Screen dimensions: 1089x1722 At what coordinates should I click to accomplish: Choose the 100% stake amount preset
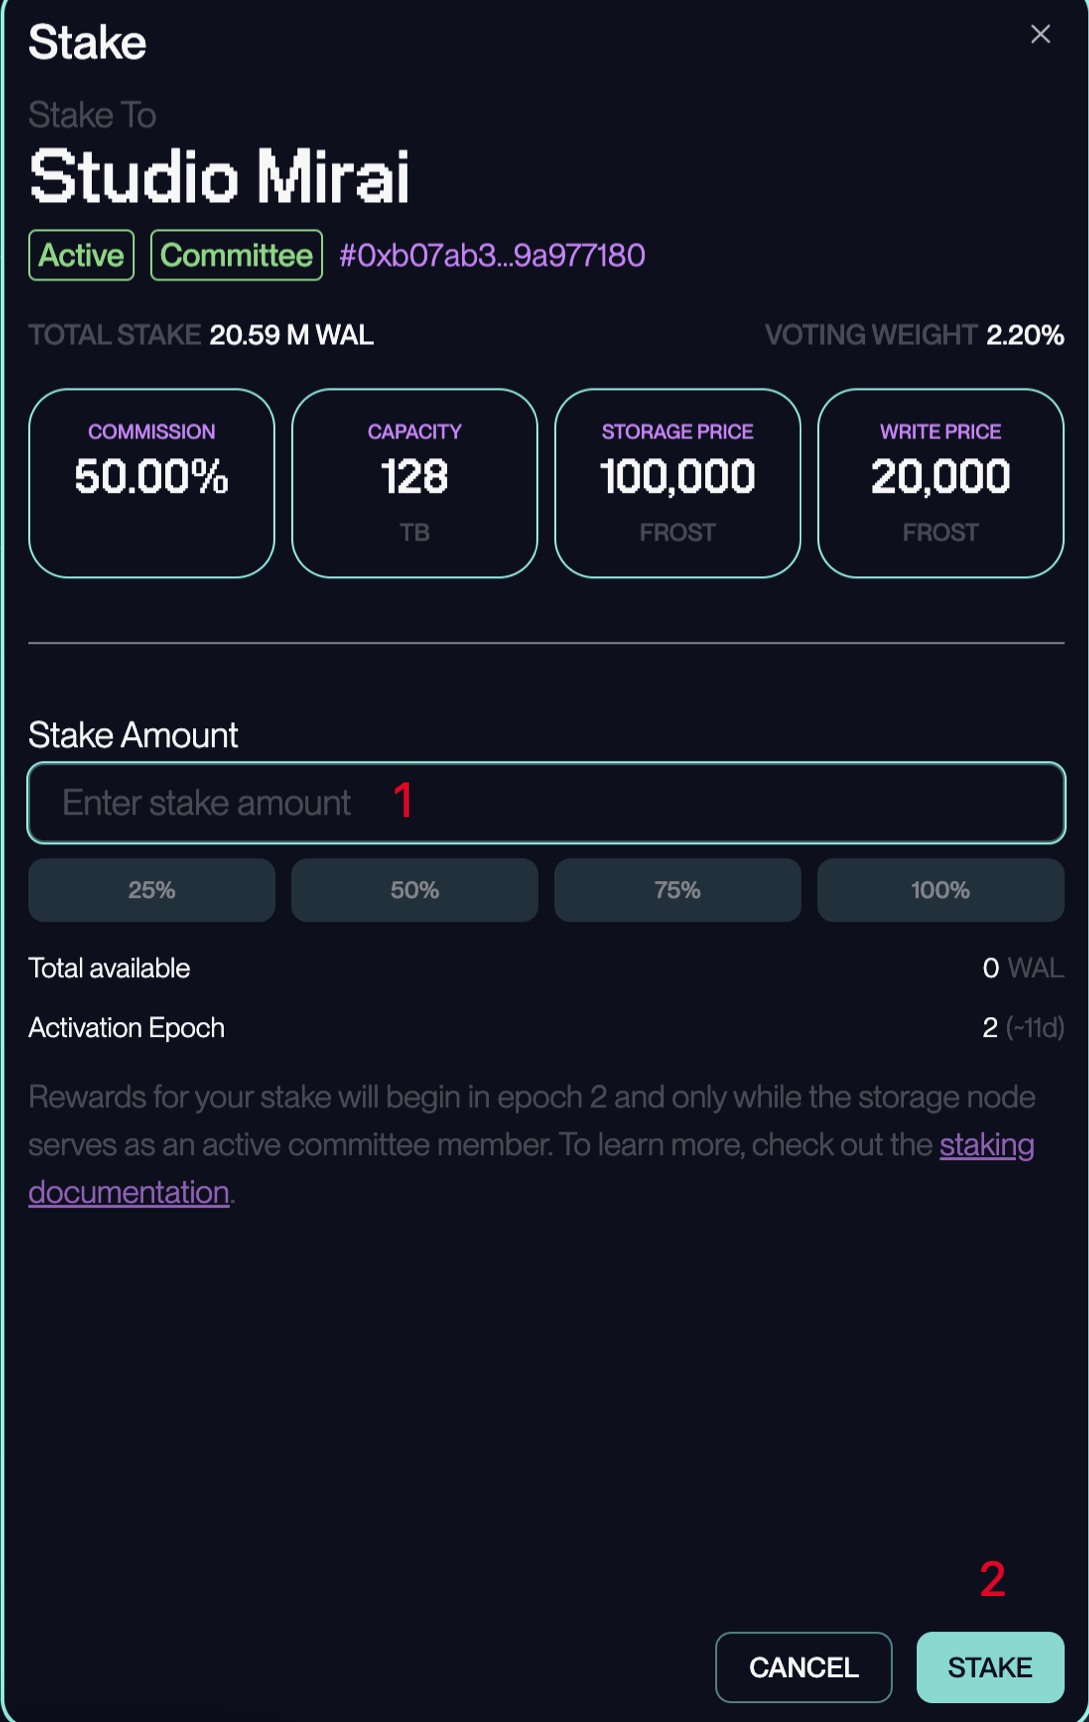(941, 890)
